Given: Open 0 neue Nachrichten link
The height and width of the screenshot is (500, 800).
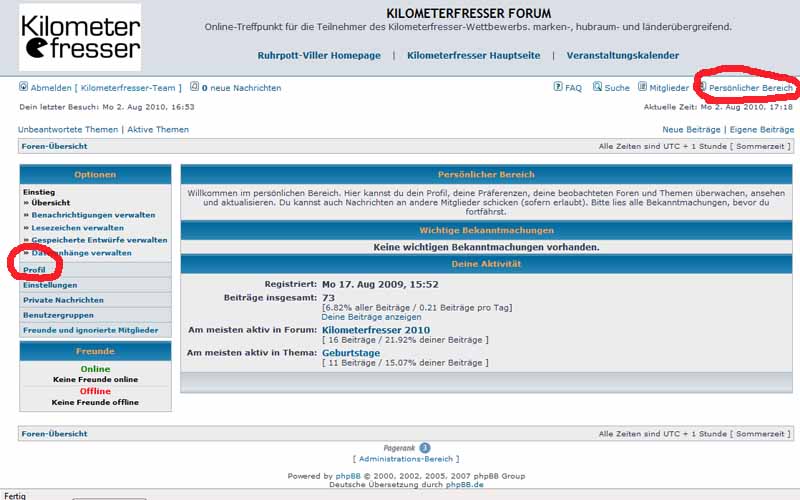Looking at the screenshot, I should tap(241, 88).
